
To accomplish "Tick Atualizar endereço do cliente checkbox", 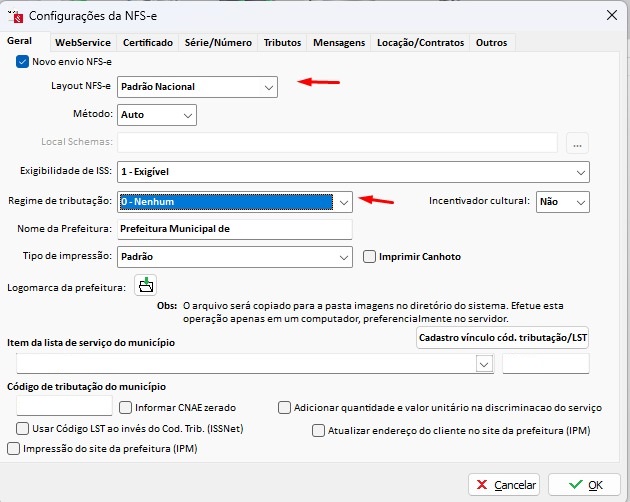I will pyautogui.click(x=319, y=431).
